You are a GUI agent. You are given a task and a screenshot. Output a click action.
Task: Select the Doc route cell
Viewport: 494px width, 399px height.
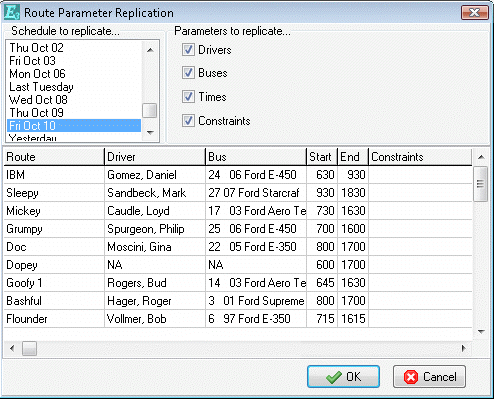tap(54, 247)
